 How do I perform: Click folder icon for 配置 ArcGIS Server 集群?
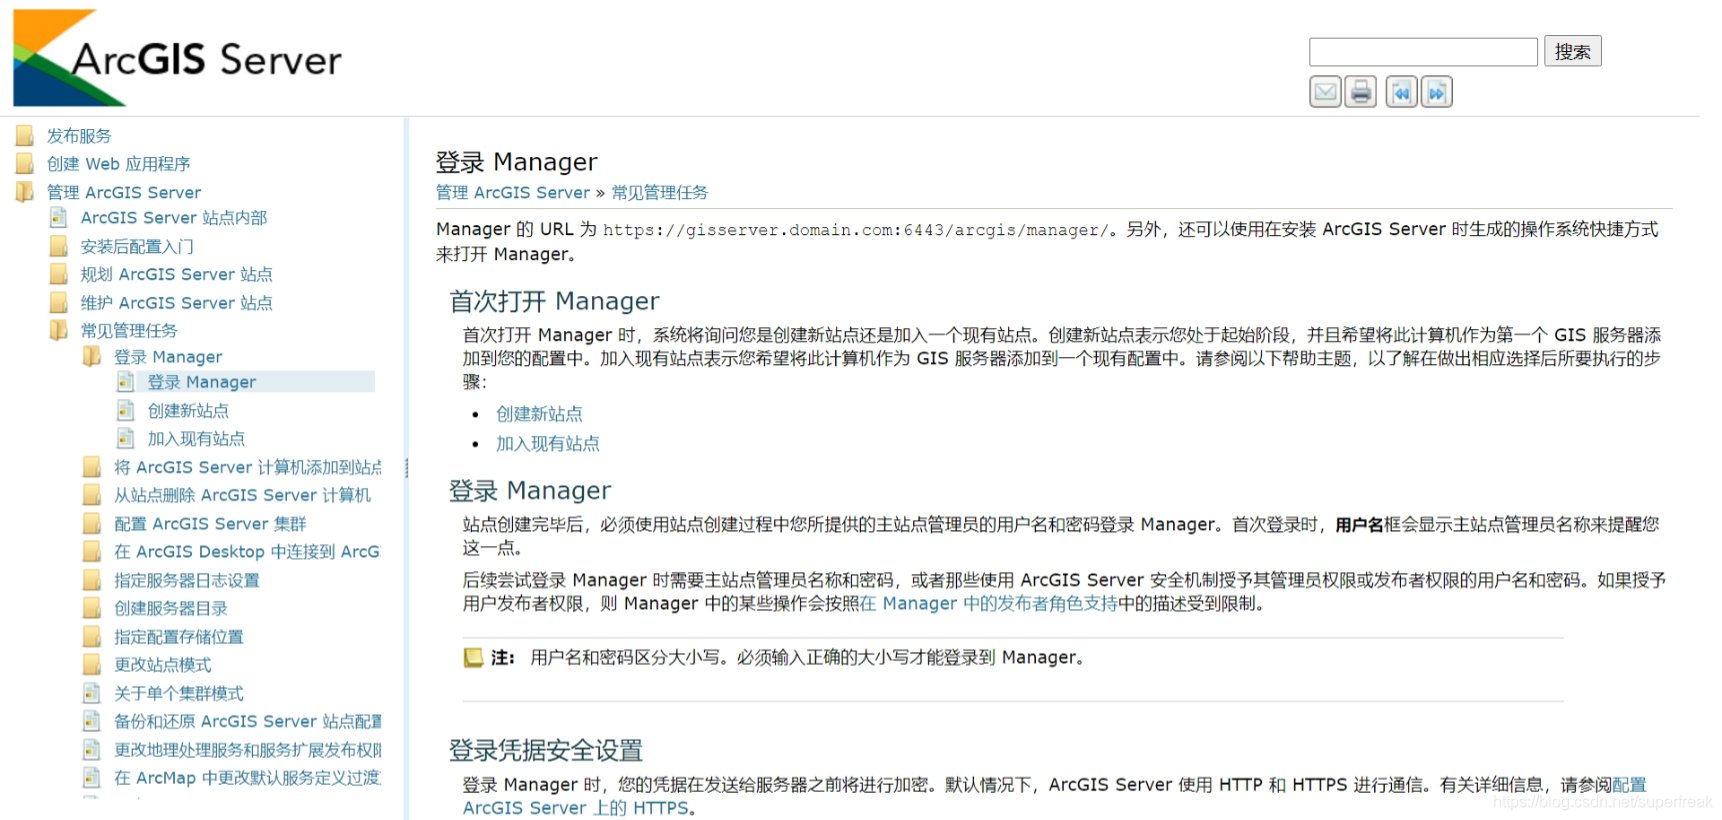(x=92, y=523)
